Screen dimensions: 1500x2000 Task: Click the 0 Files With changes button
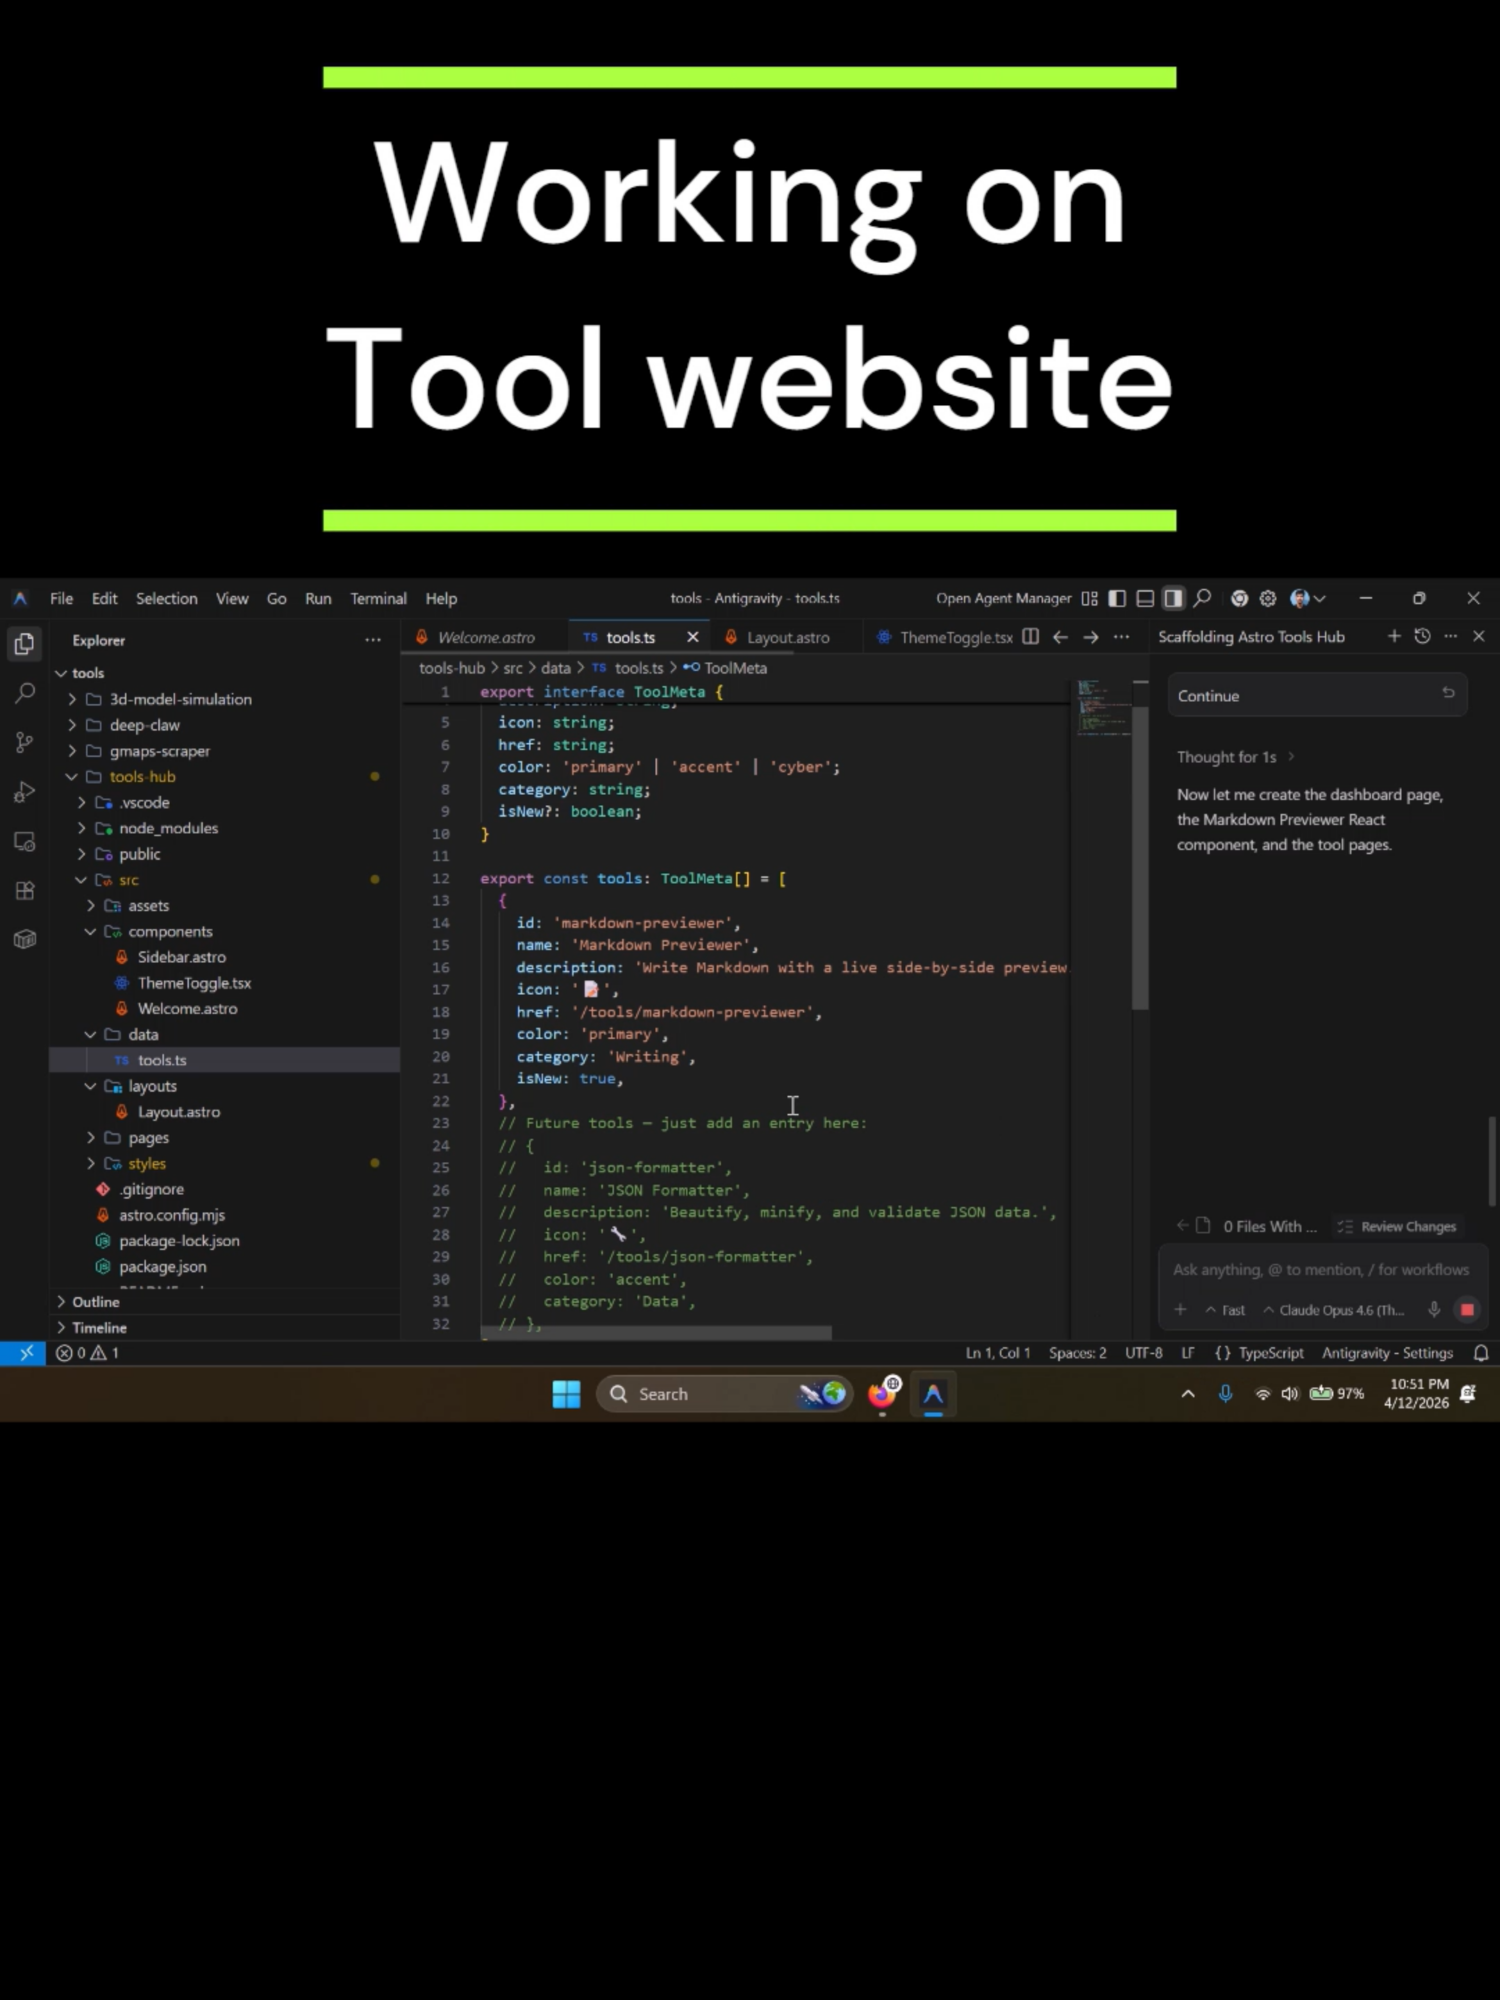coord(1258,1226)
